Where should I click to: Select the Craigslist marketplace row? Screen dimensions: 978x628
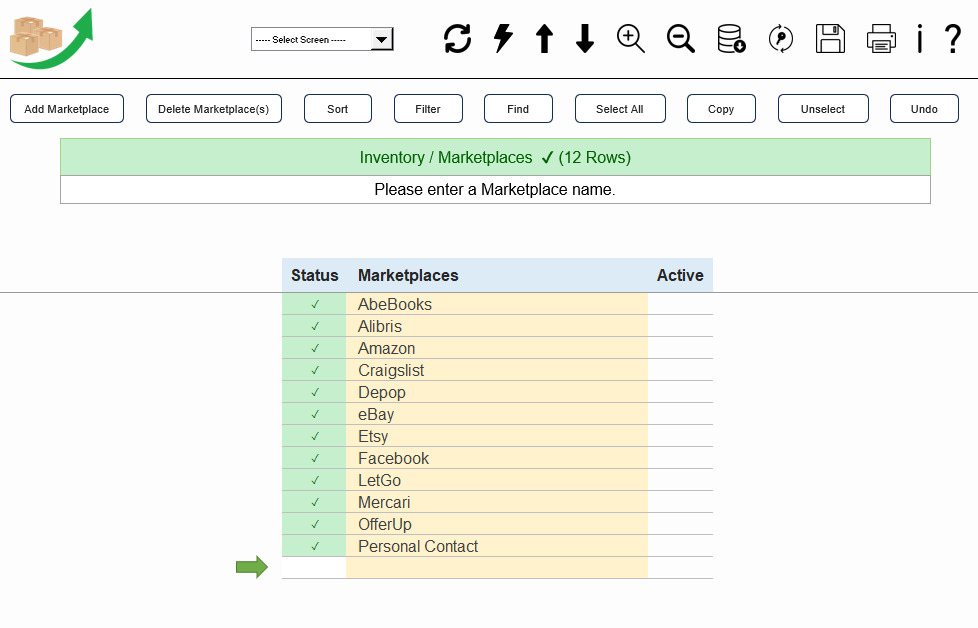coord(496,370)
